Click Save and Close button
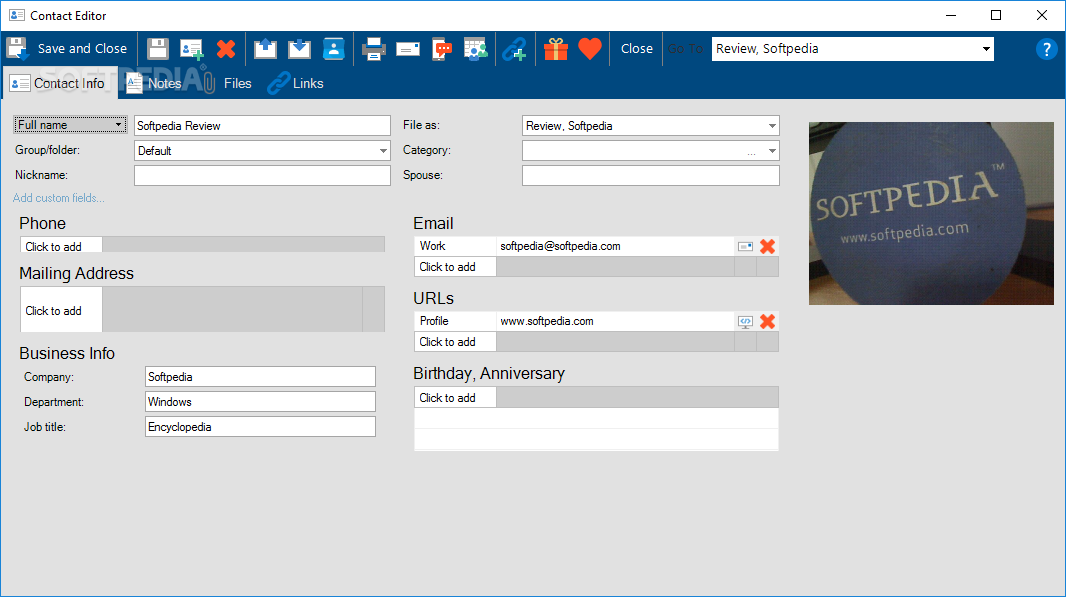The image size is (1066, 597). [x=67, y=49]
